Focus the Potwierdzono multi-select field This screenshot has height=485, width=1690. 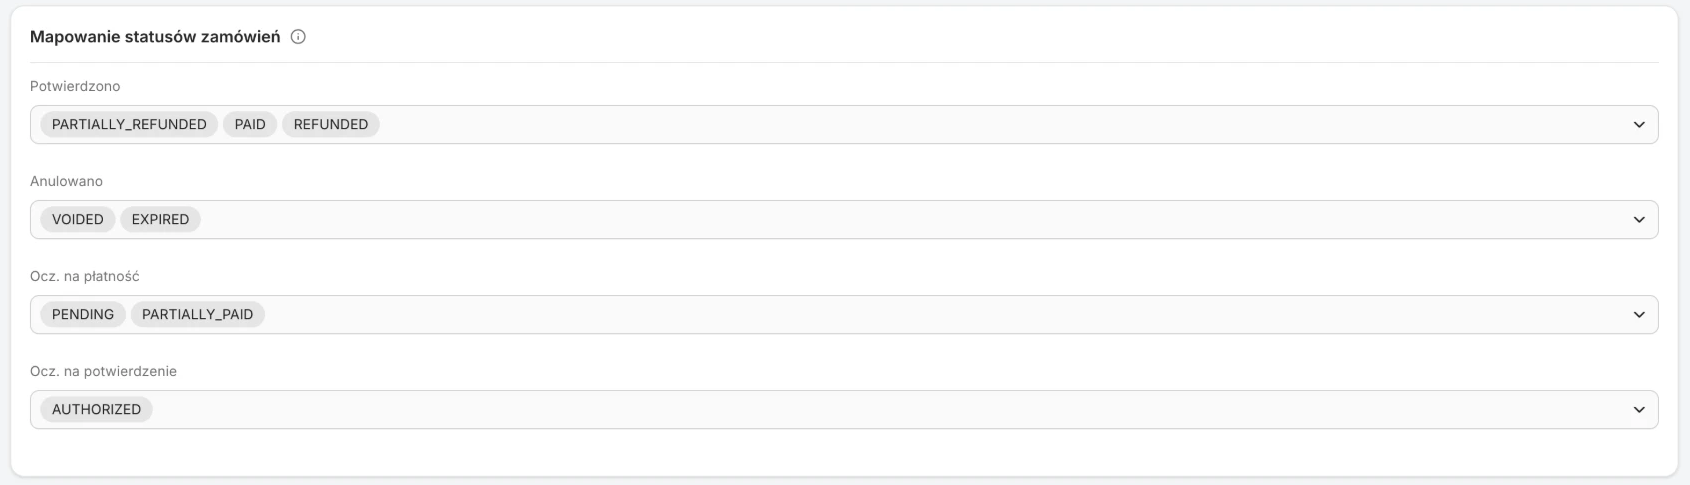tap(844, 125)
